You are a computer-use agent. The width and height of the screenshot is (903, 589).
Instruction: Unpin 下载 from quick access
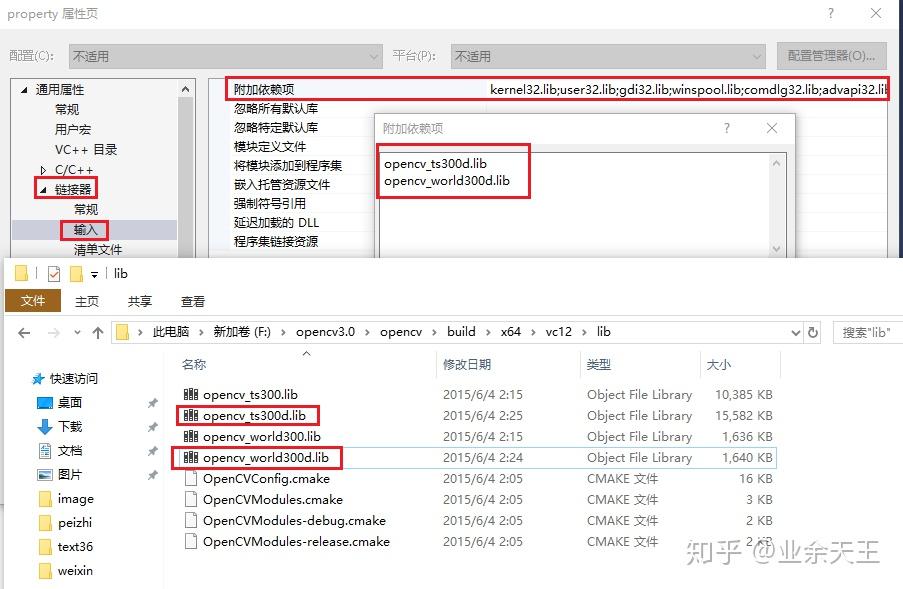click(x=155, y=428)
